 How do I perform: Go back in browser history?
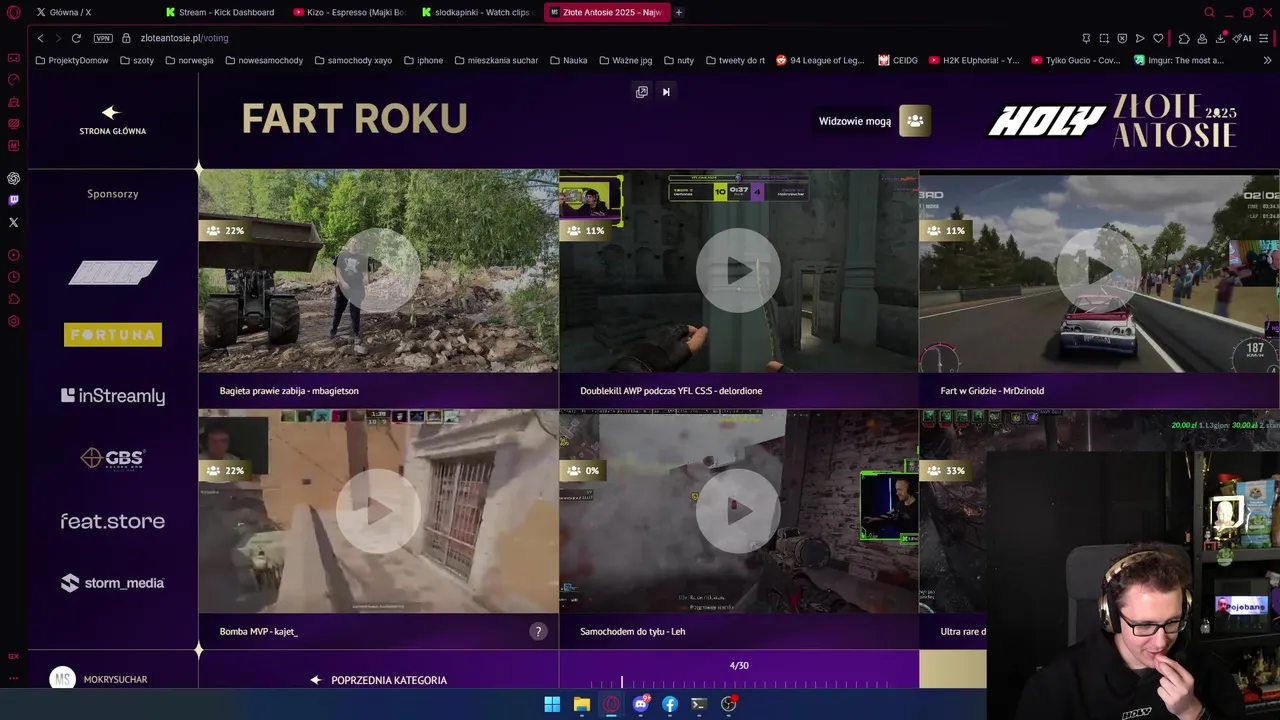pyautogui.click(x=40, y=38)
